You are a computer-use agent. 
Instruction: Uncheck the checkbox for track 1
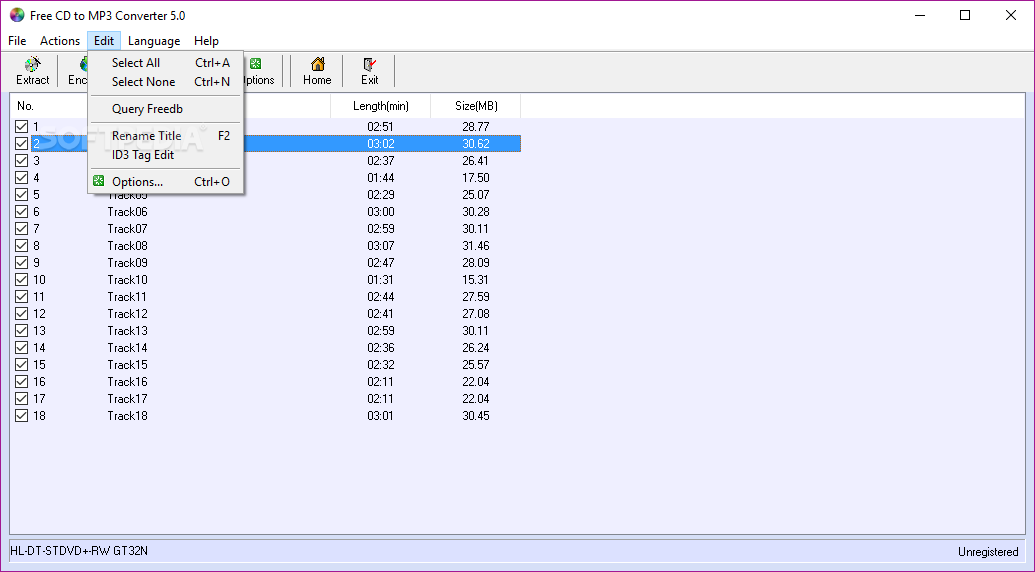[22, 126]
